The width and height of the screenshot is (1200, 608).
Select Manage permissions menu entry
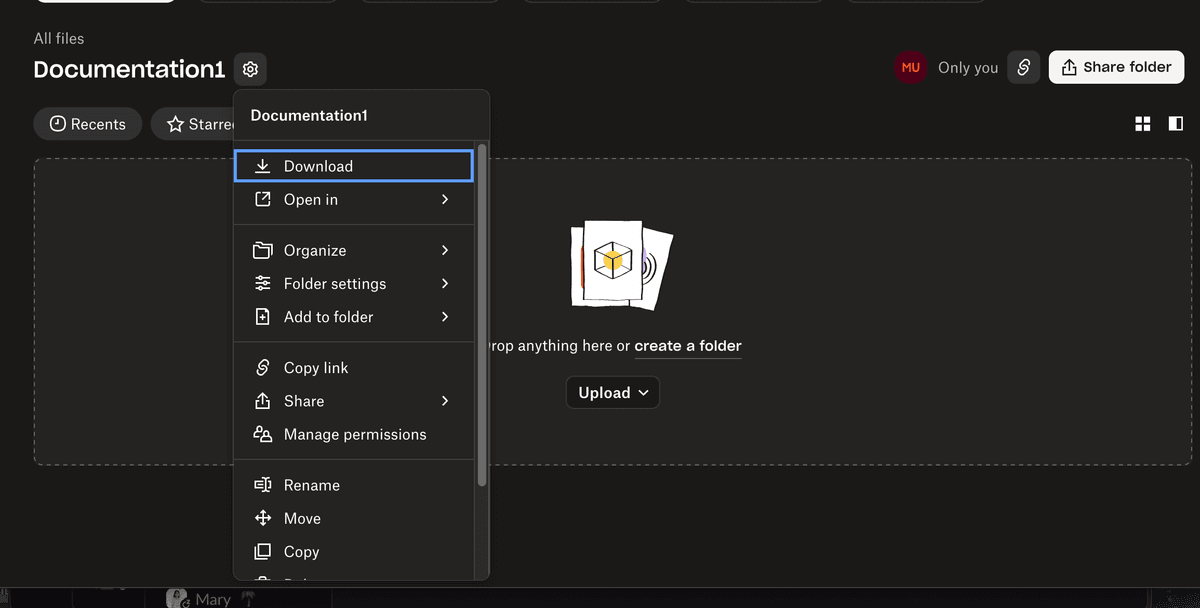(x=353, y=434)
